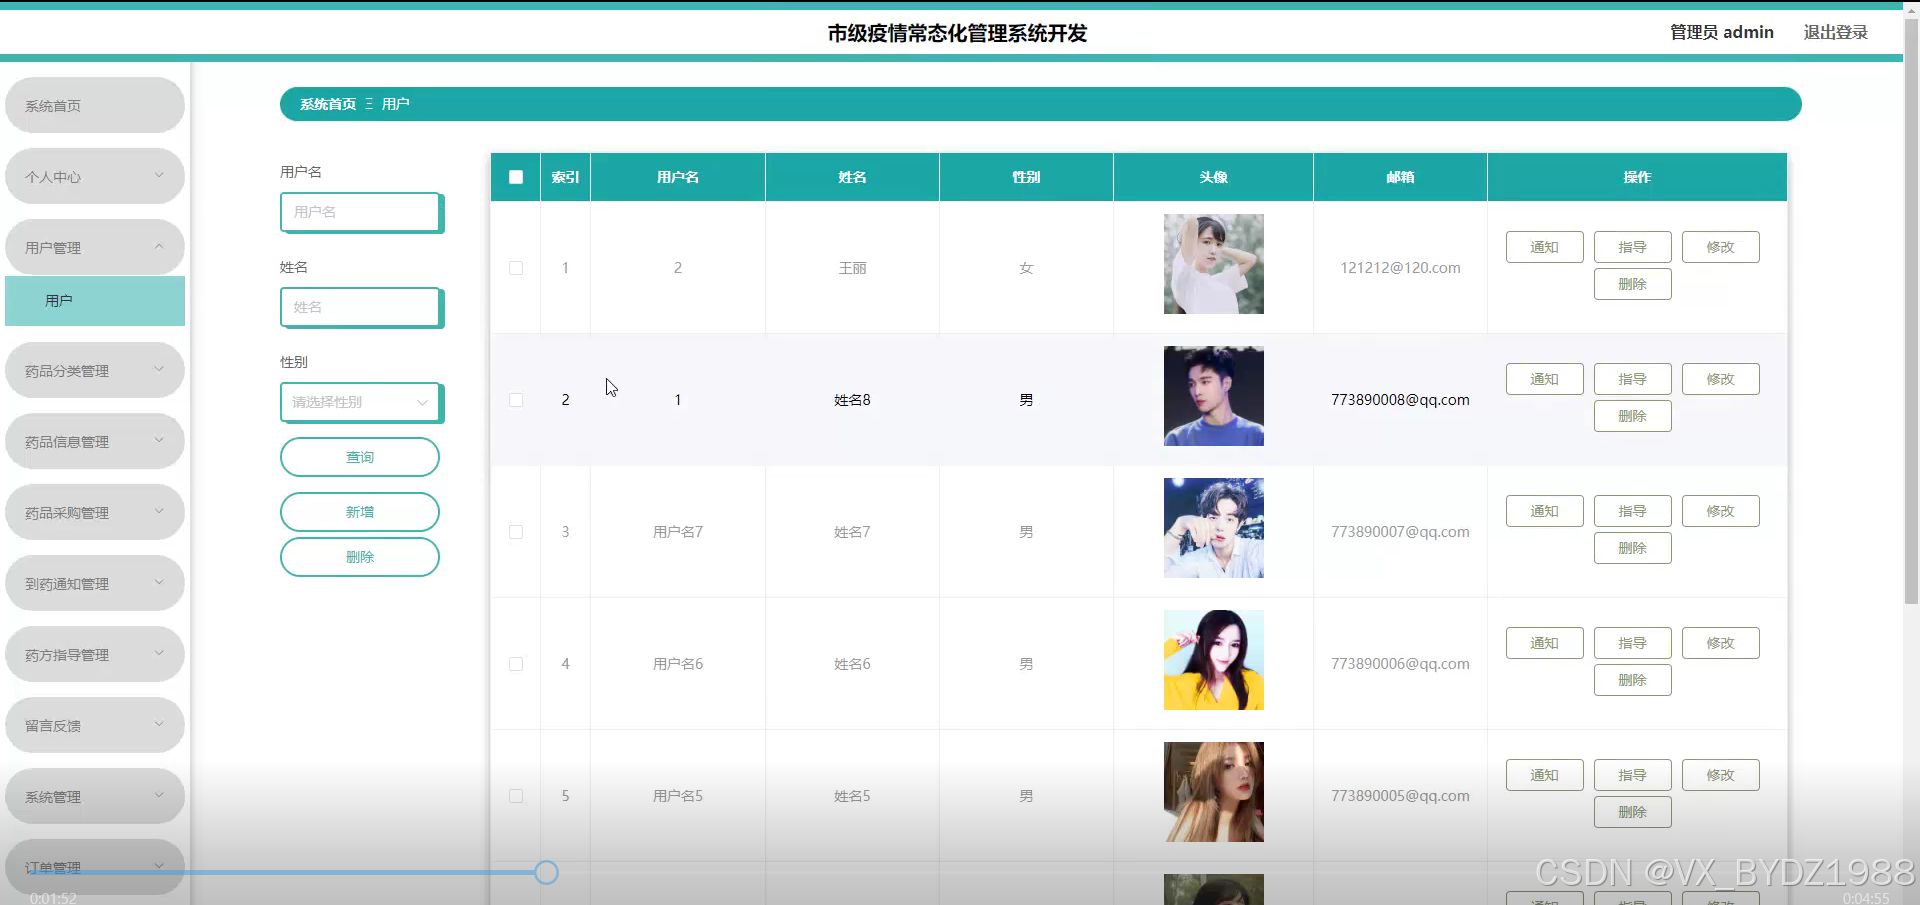The width and height of the screenshot is (1920, 905).
Task: Open the avatar photo of 姓名8
Action: coord(1213,396)
